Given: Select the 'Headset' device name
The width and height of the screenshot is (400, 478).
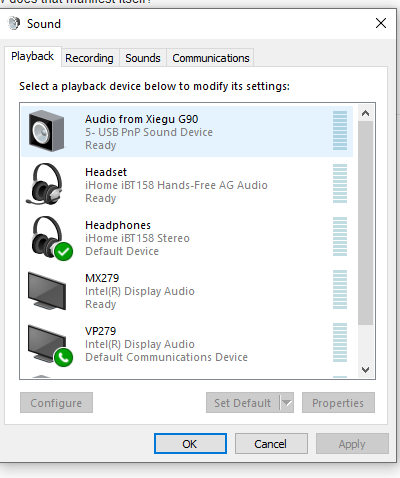Looking at the screenshot, I should [106, 172].
